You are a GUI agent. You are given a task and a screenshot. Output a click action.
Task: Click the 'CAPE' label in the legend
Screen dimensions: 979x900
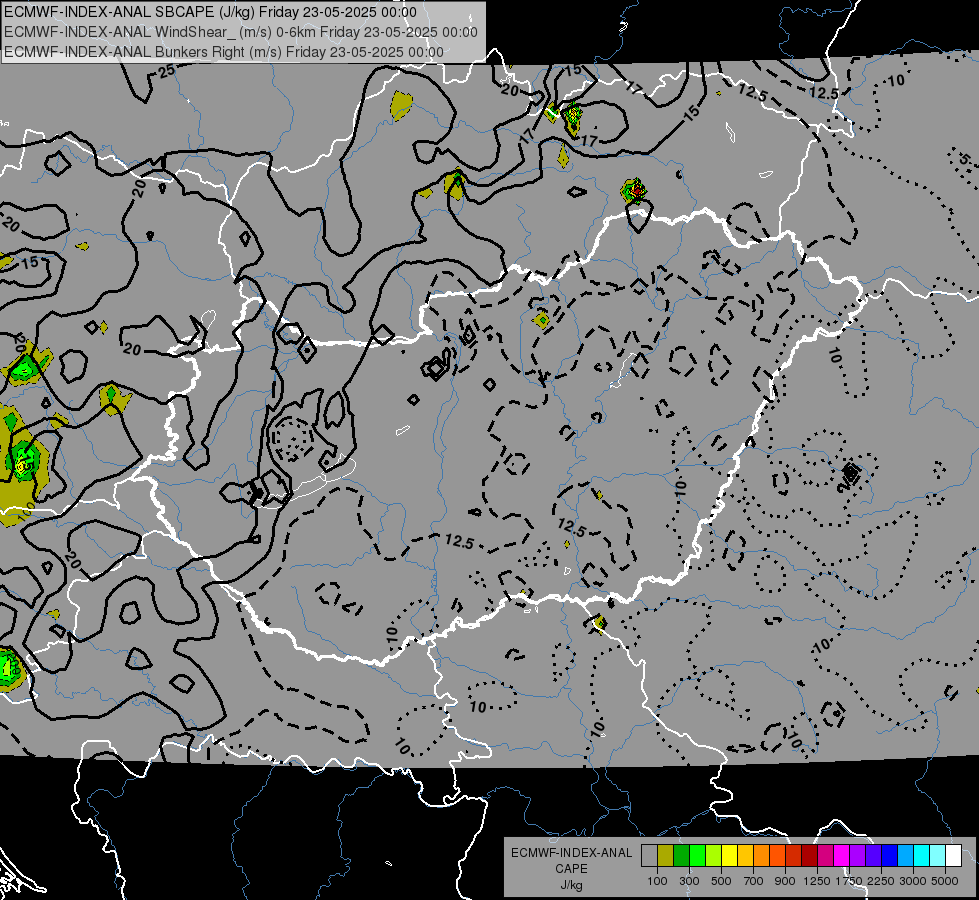pyautogui.click(x=571, y=869)
